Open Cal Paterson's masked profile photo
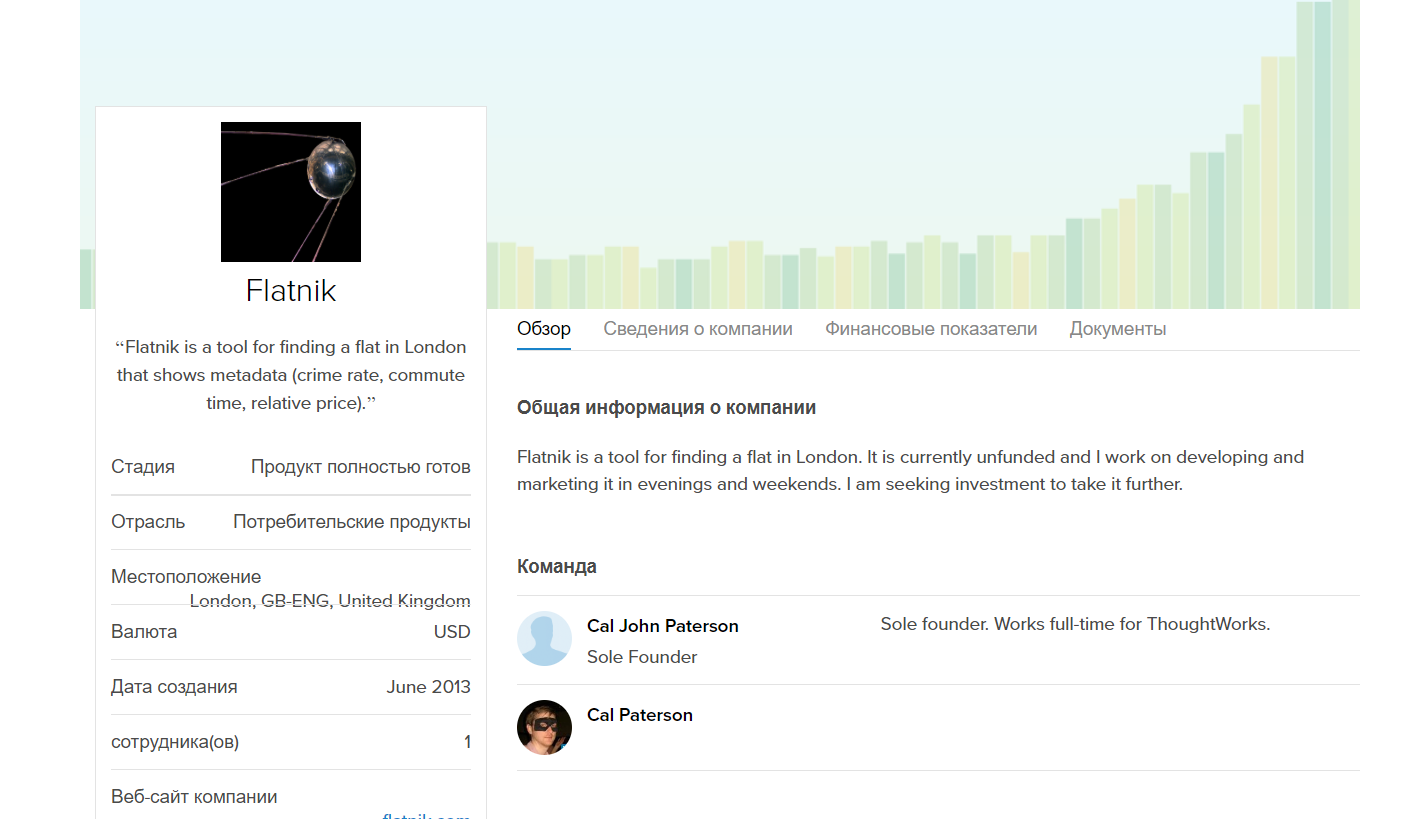The height and width of the screenshot is (819, 1411). pos(544,727)
